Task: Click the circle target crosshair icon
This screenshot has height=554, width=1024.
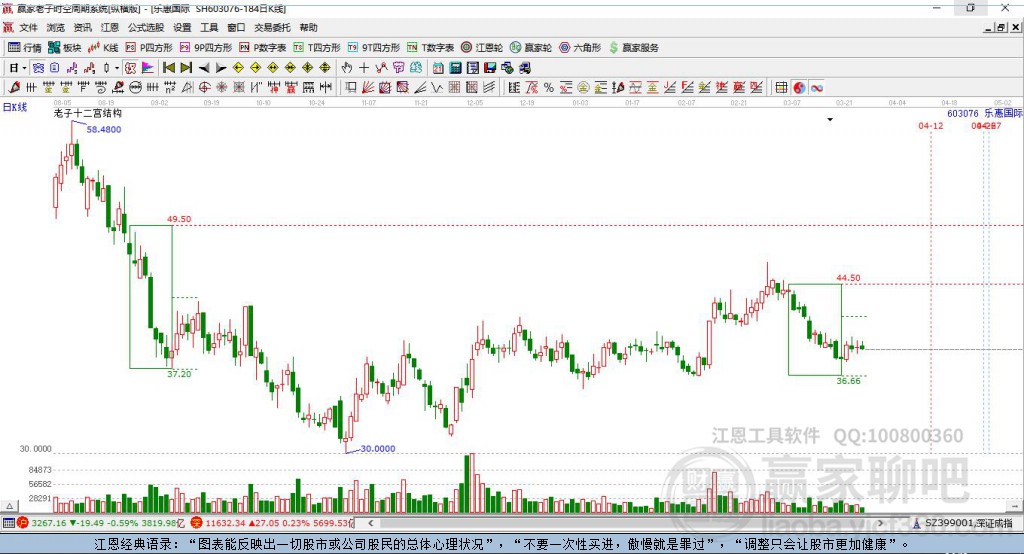Action: tap(204, 88)
